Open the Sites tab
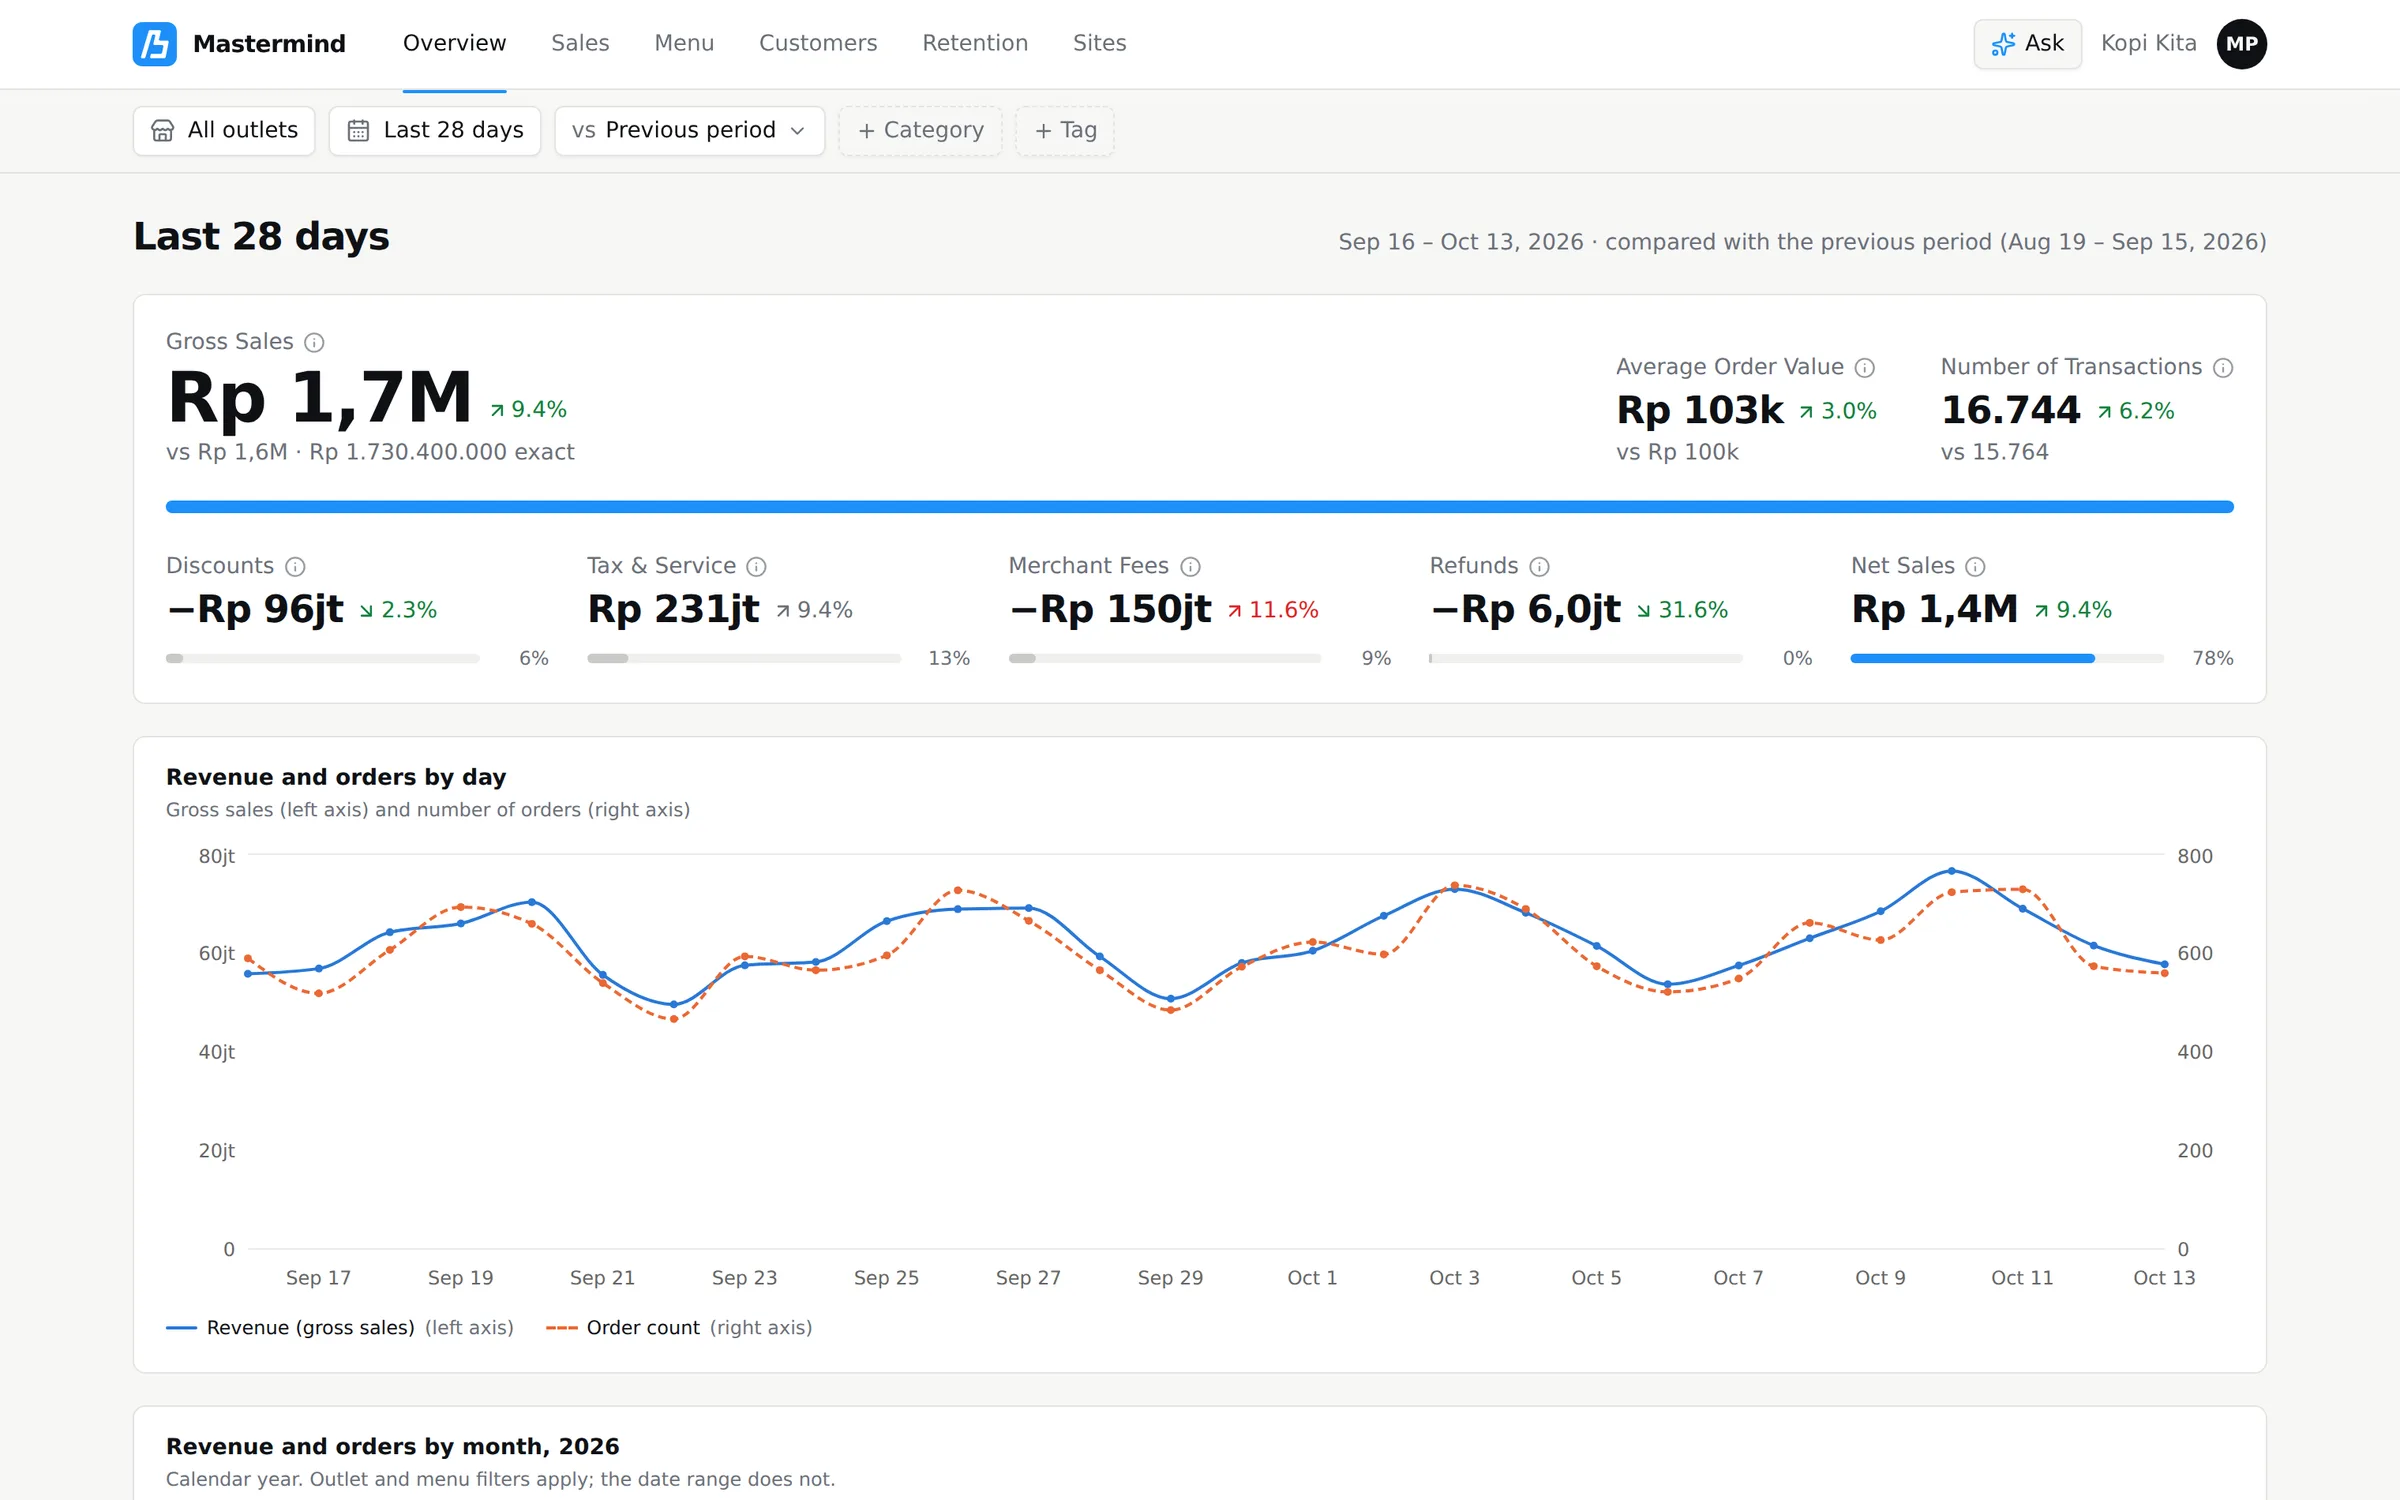The height and width of the screenshot is (1500, 2400). click(1099, 43)
